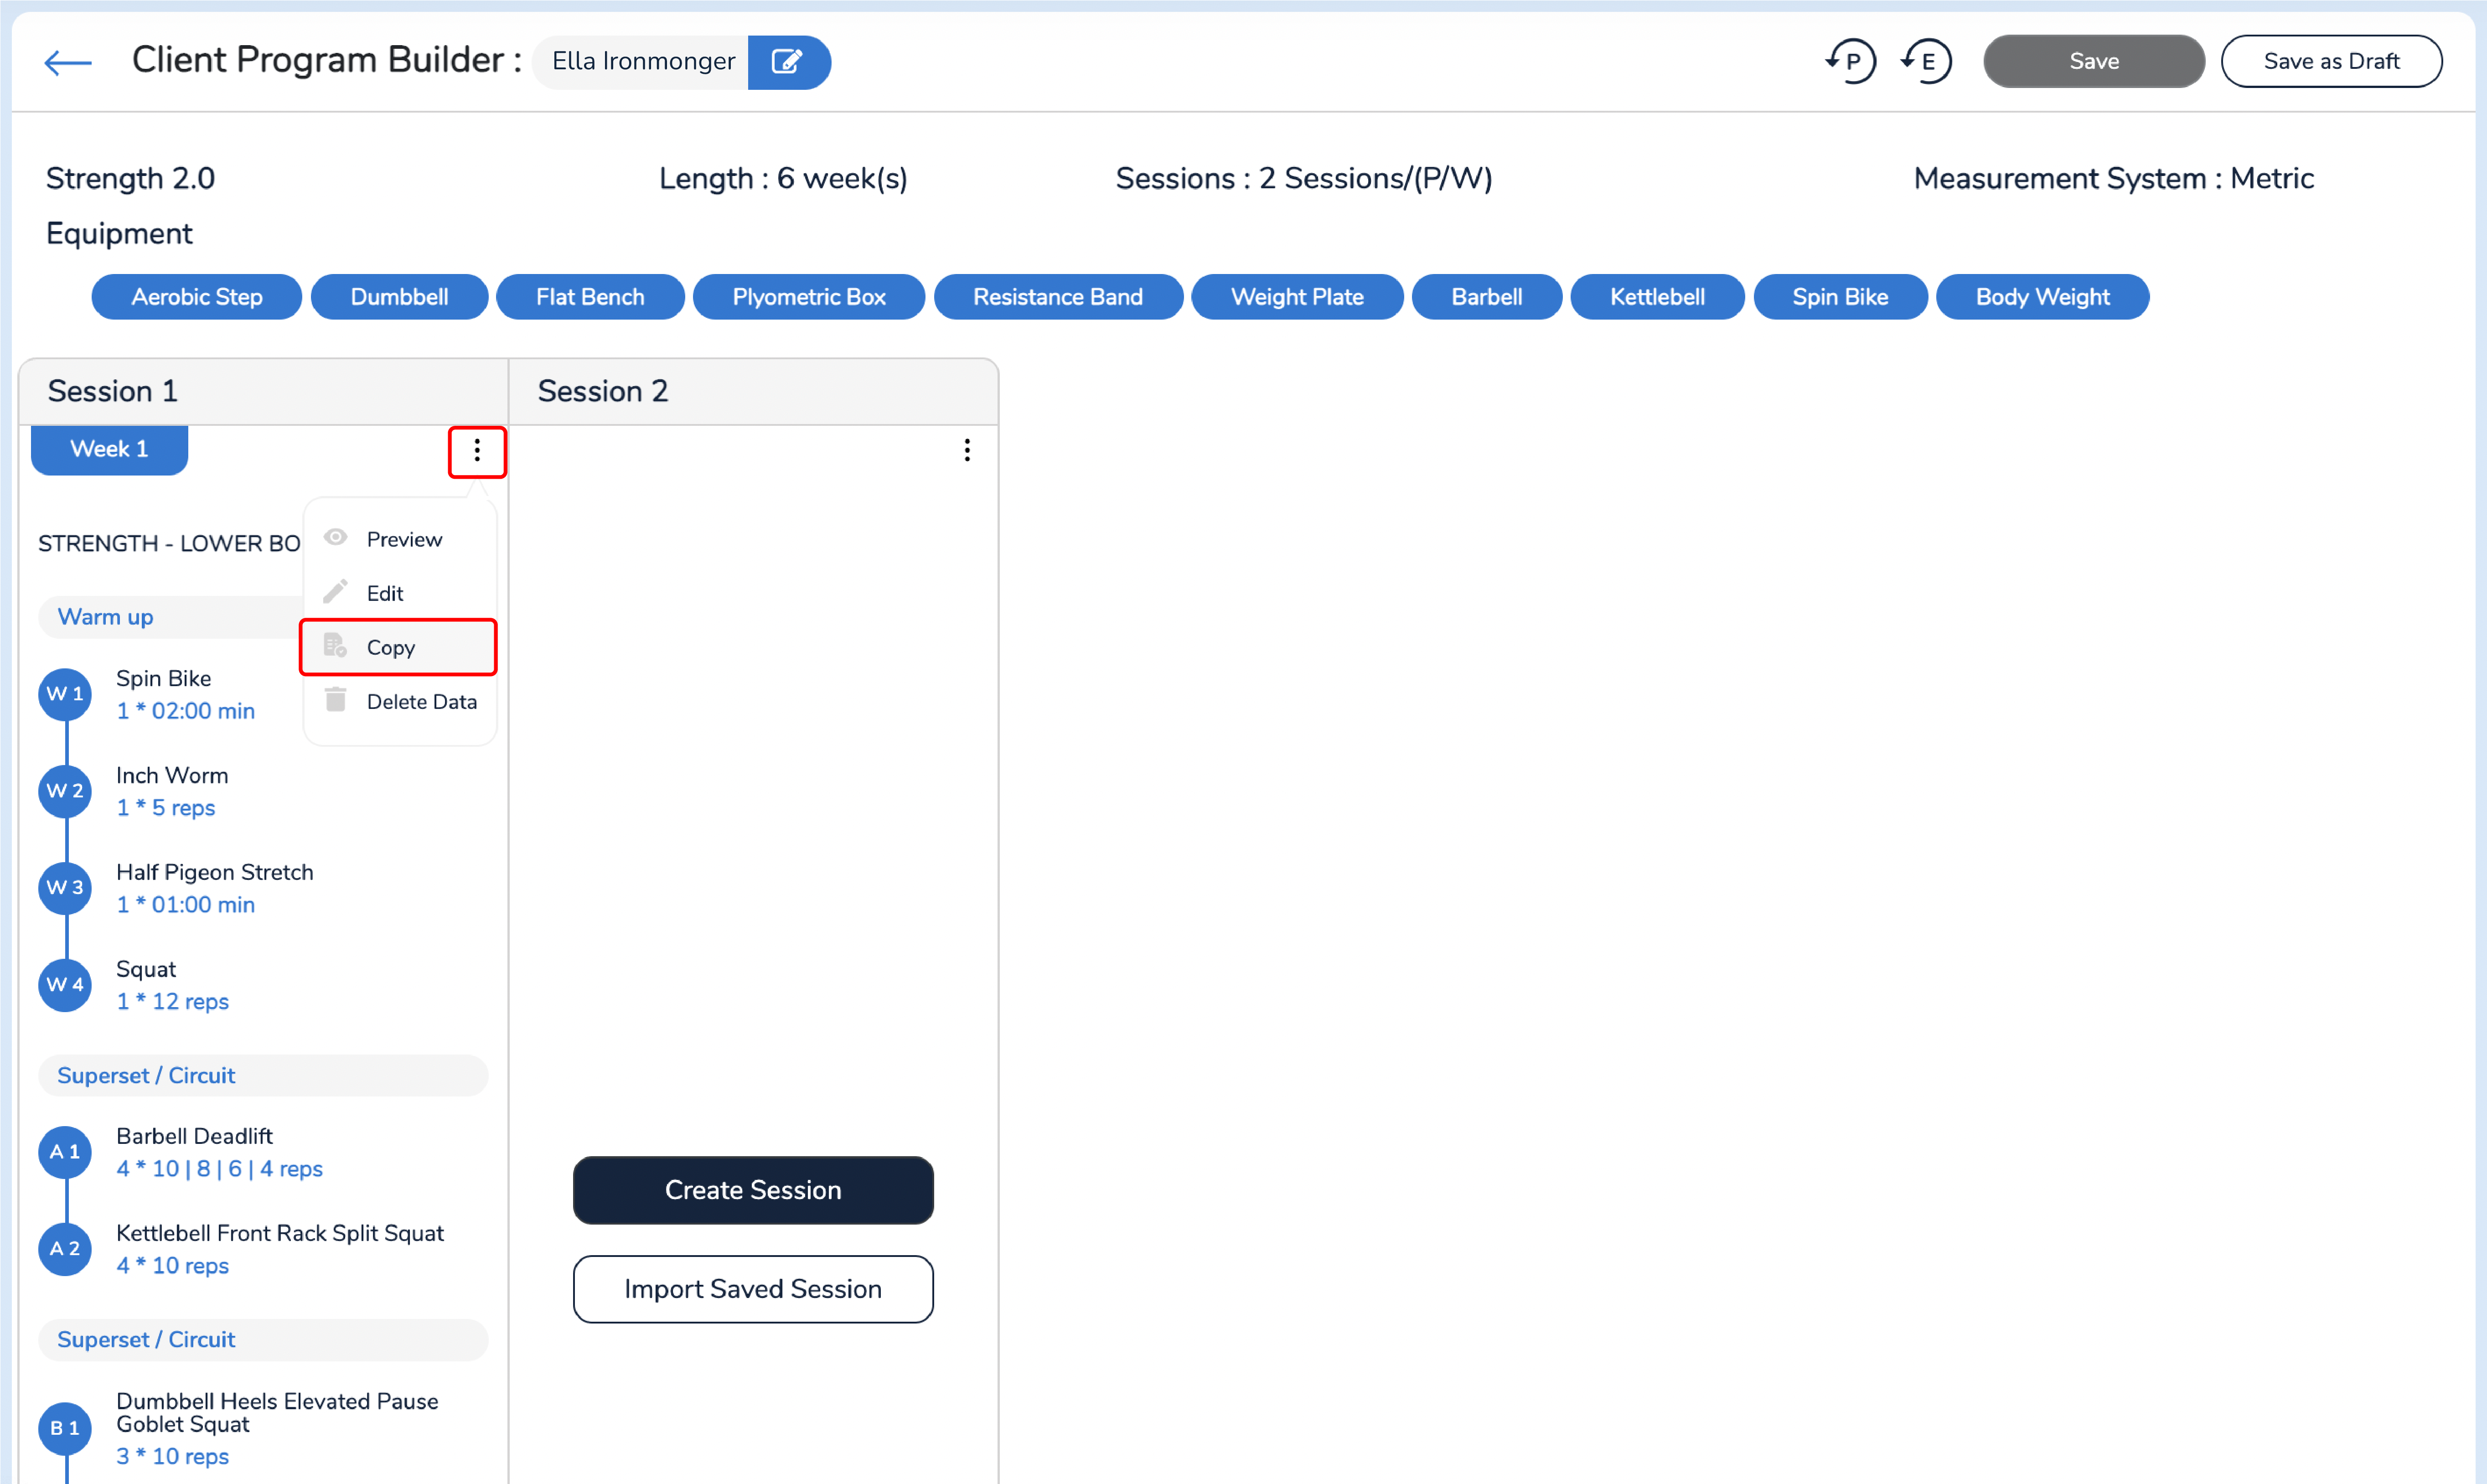The height and width of the screenshot is (1484, 2487).
Task: Click the '3 * 10 reps' value
Action: click(x=172, y=1457)
